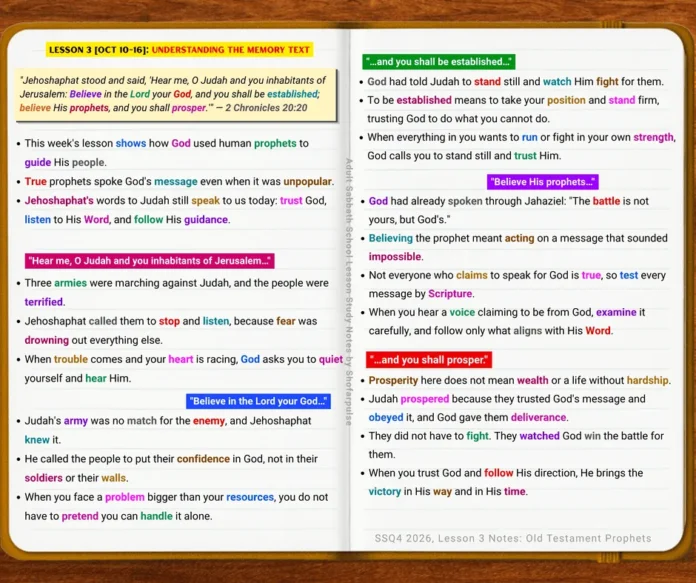Click the magenta word 'pretend'
The image size is (696, 583).
click(80, 516)
